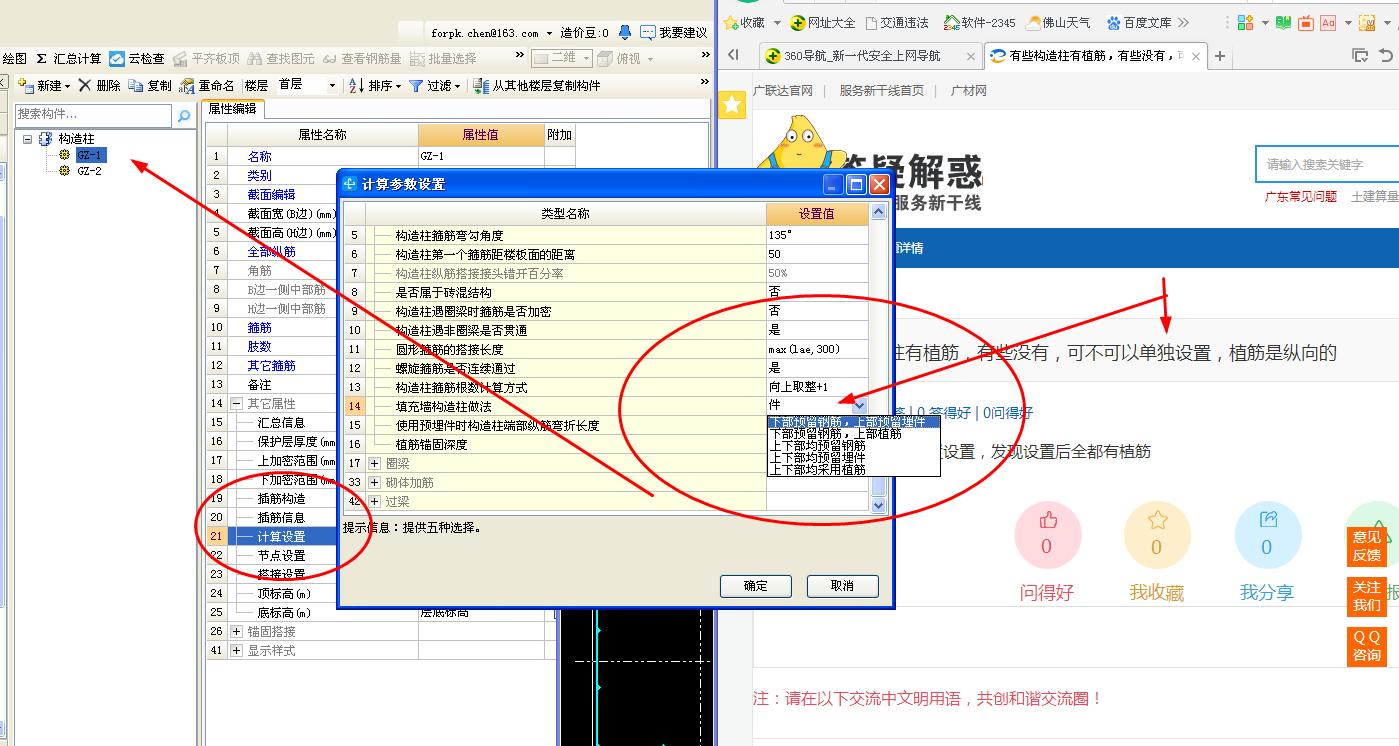The width and height of the screenshot is (1399, 746).
Task: Open the 排序 sort menu
Action: pyautogui.click(x=374, y=86)
